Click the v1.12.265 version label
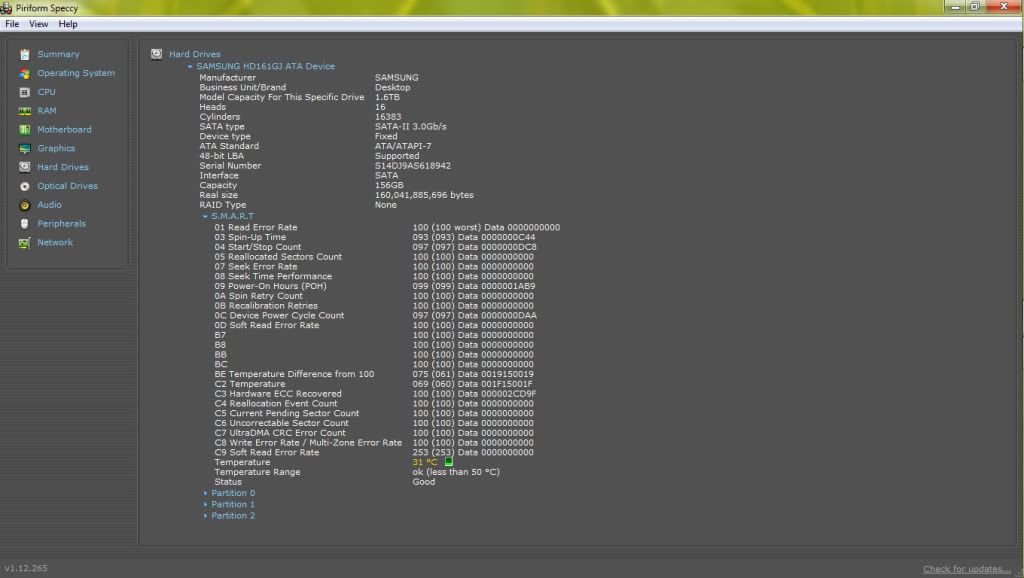 point(26,568)
